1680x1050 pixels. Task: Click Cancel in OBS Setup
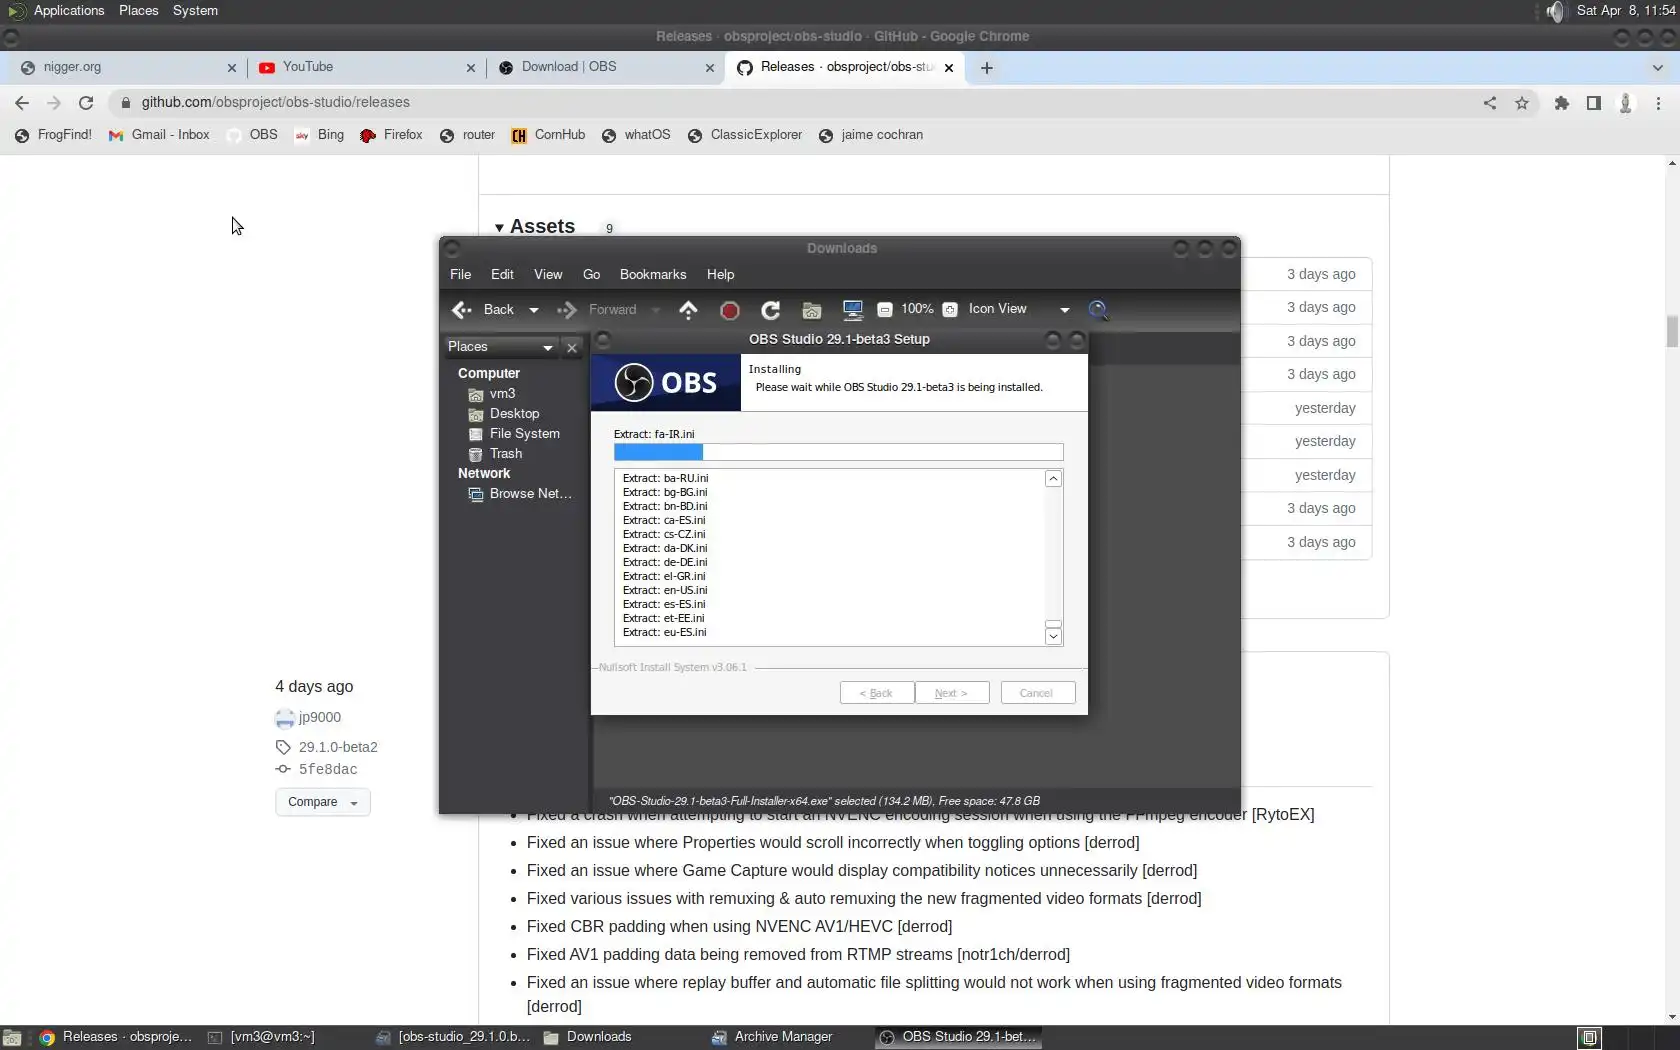coord(1036,693)
